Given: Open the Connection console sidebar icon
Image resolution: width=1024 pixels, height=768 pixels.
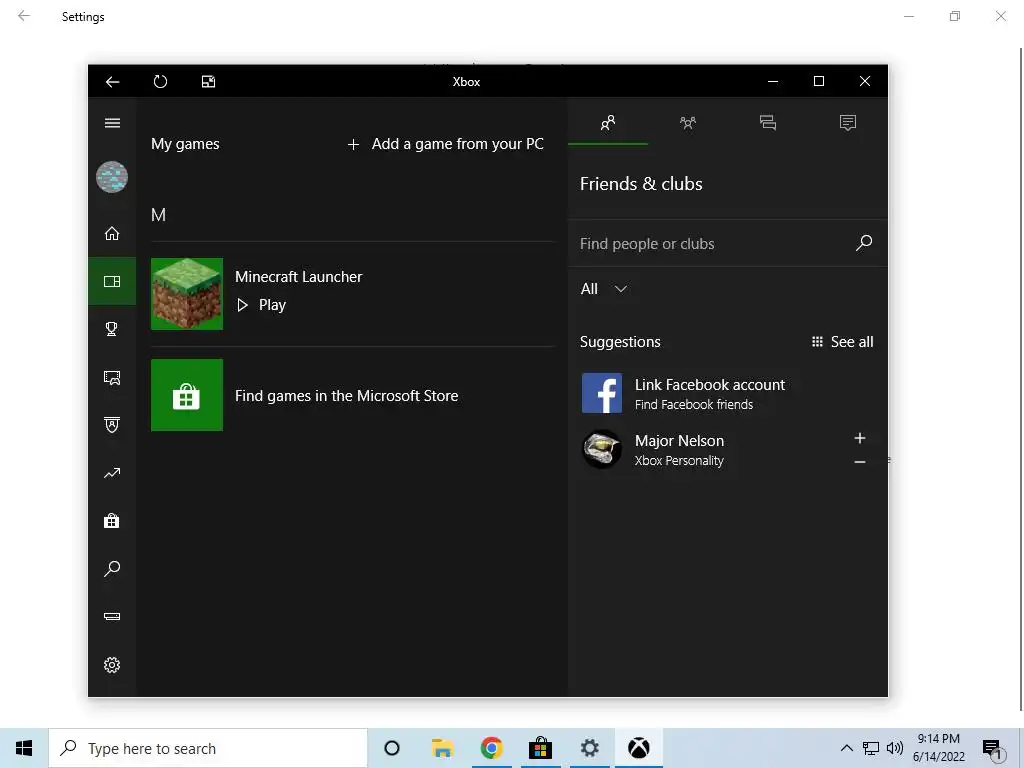Looking at the screenshot, I should pyautogui.click(x=112, y=616).
